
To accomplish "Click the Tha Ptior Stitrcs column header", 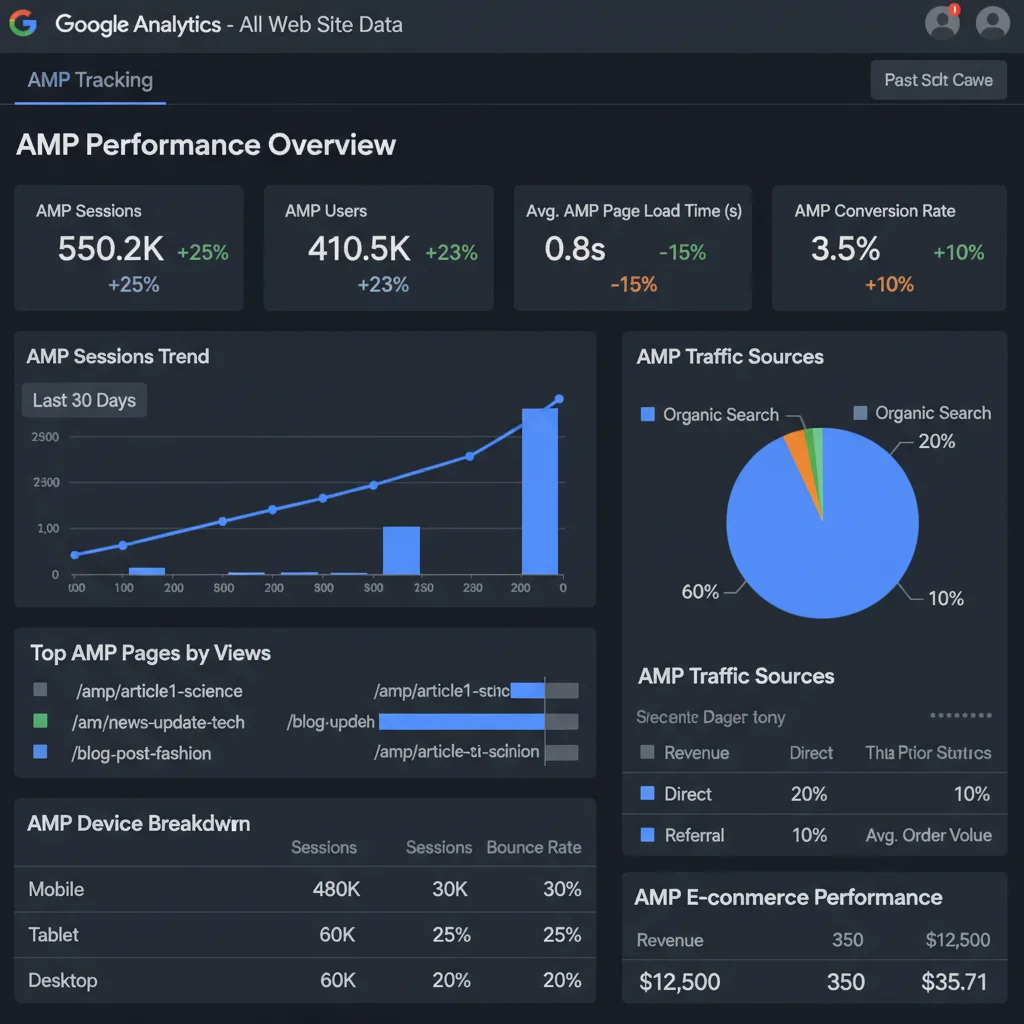I will point(928,753).
